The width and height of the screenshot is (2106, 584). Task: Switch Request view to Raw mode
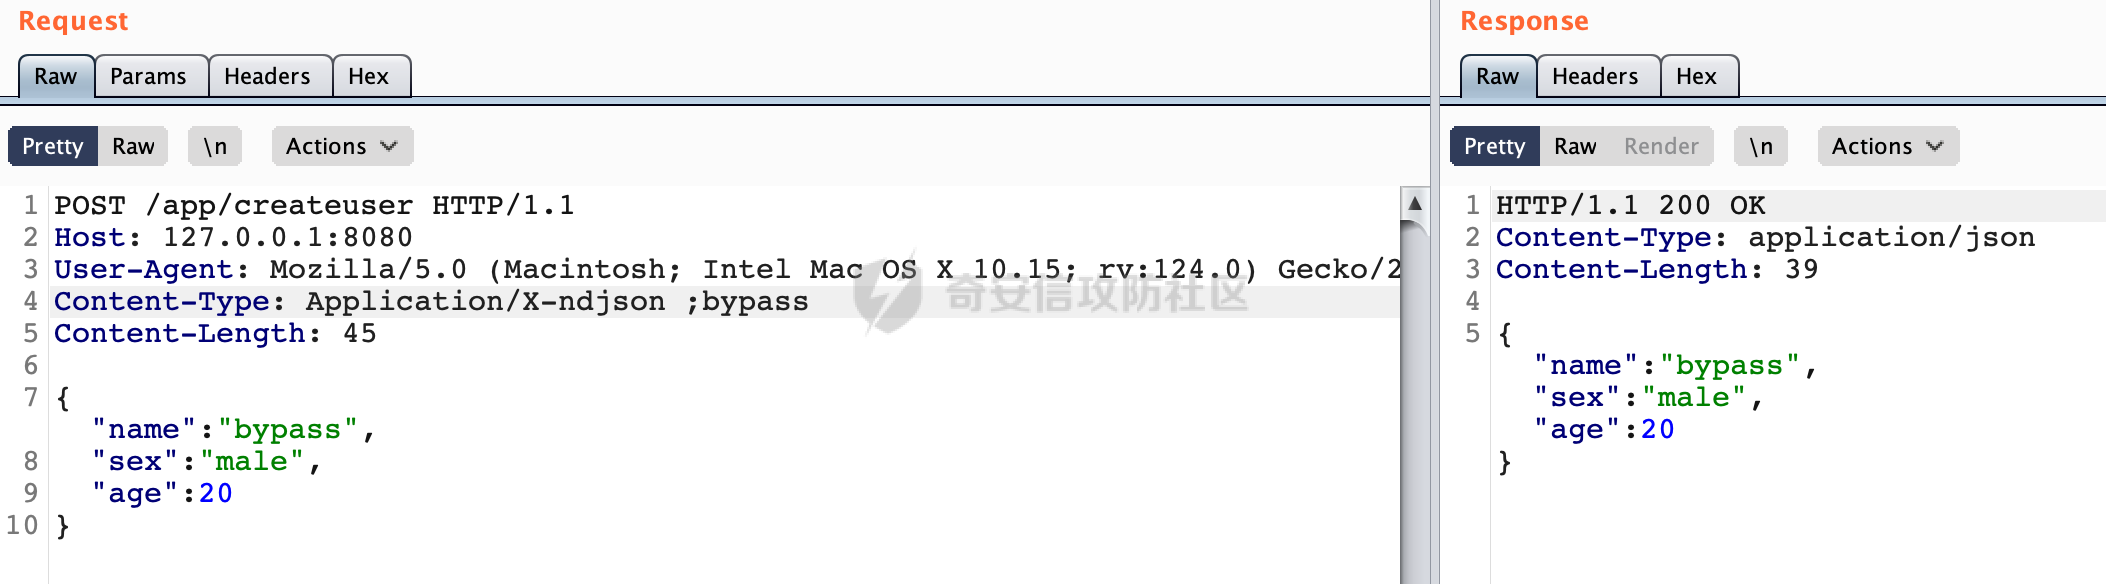pyautogui.click(x=133, y=146)
